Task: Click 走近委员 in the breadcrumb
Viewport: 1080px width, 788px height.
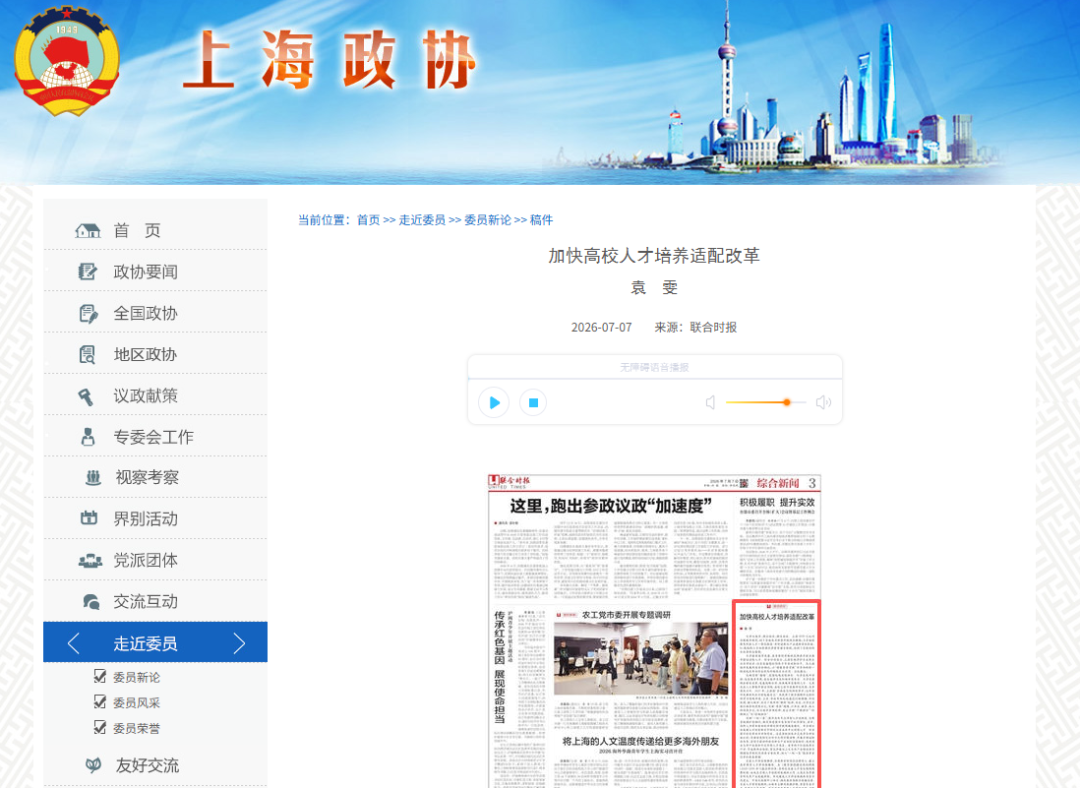Action: coord(422,220)
